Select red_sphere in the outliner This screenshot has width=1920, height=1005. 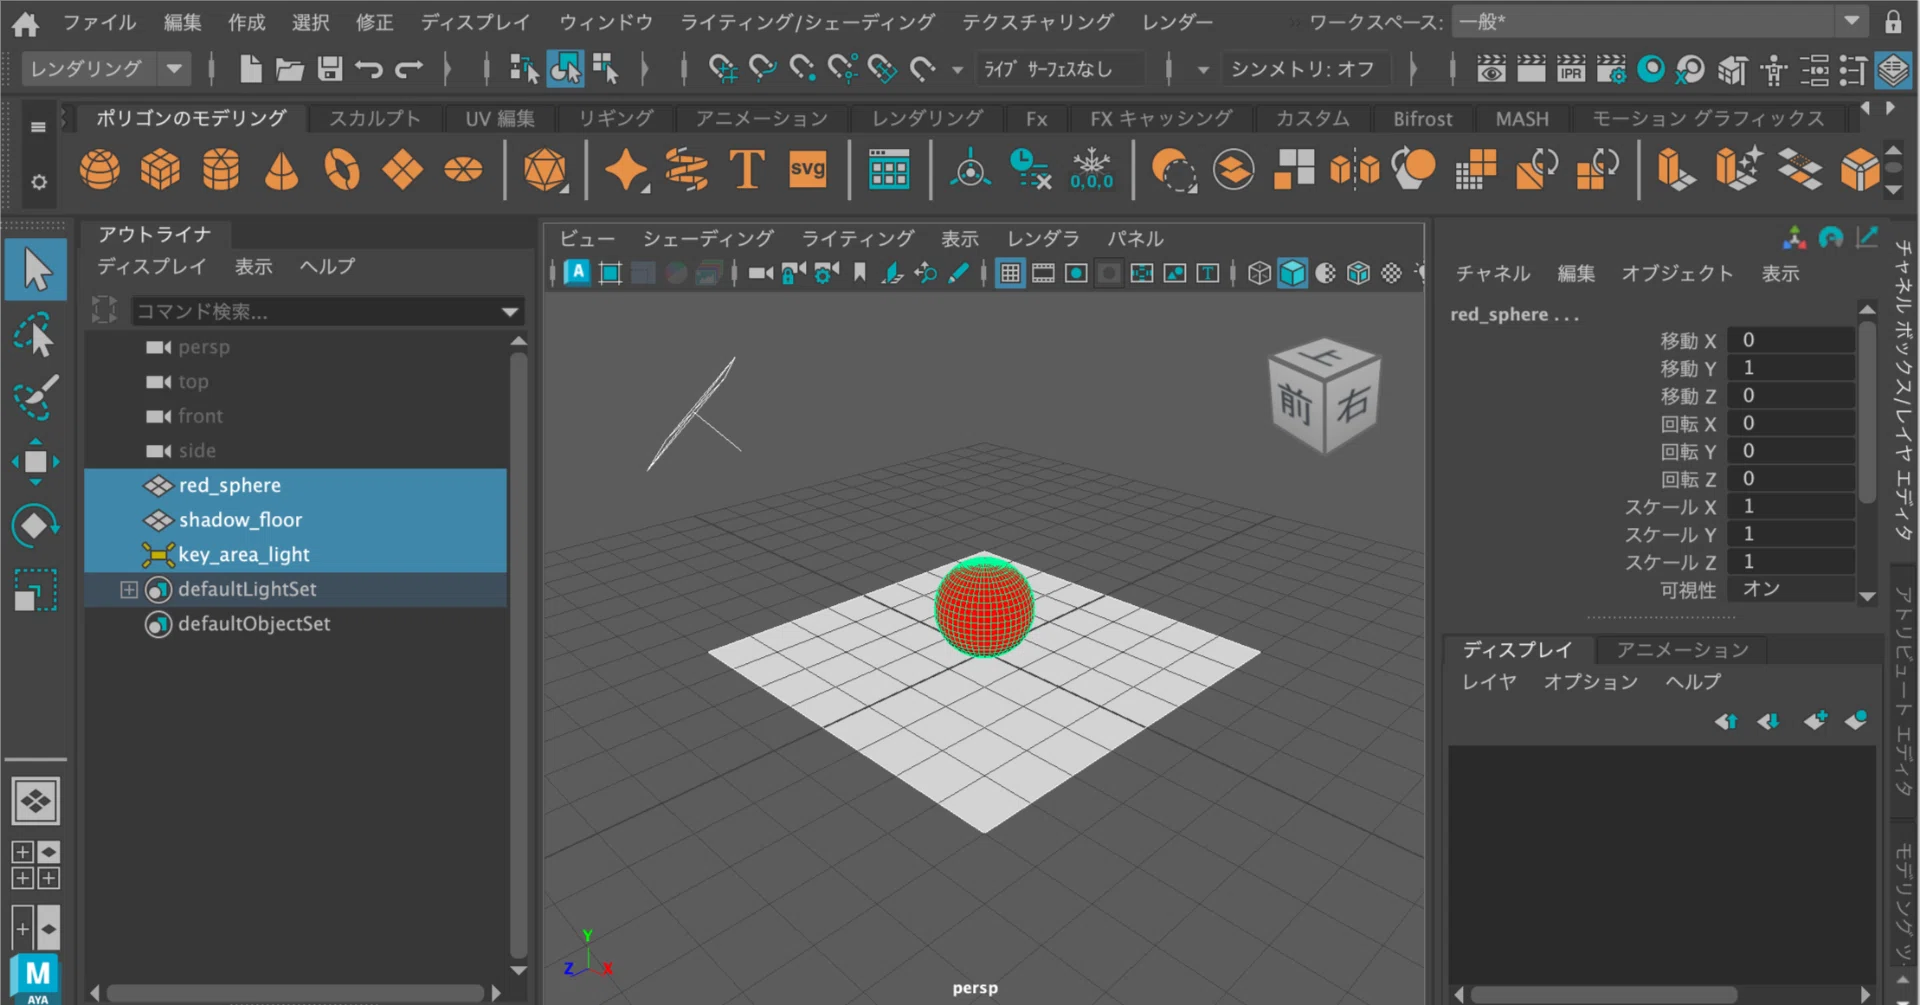296,486
